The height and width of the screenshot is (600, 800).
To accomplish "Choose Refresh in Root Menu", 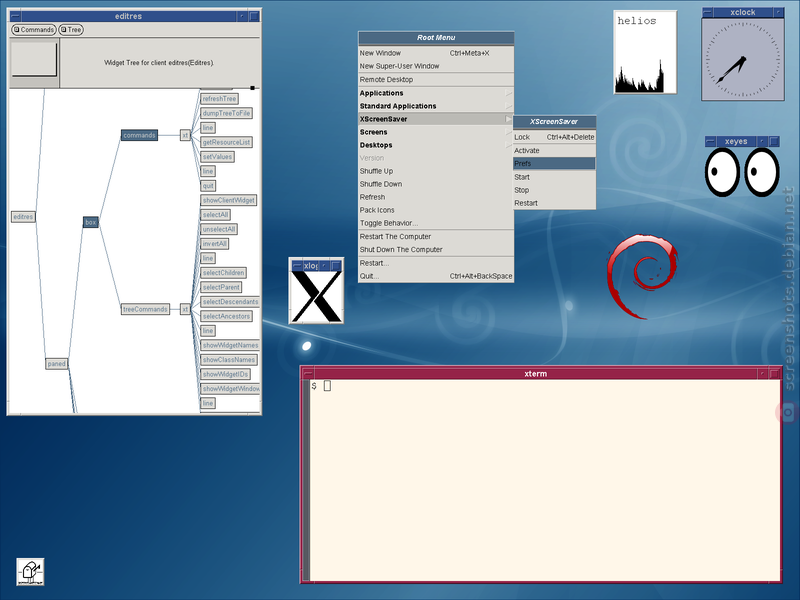I will click(x=436, y=197).
